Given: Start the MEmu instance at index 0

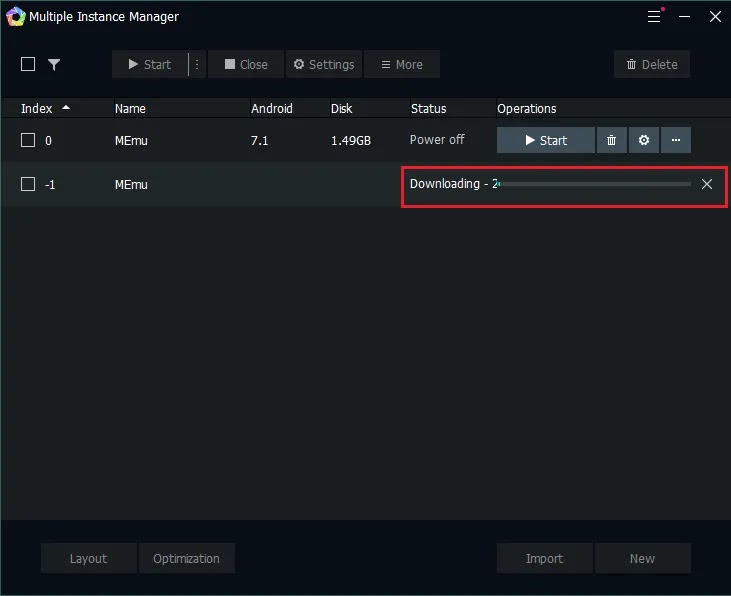Looking at the screenshot, I should pos(546,140).
